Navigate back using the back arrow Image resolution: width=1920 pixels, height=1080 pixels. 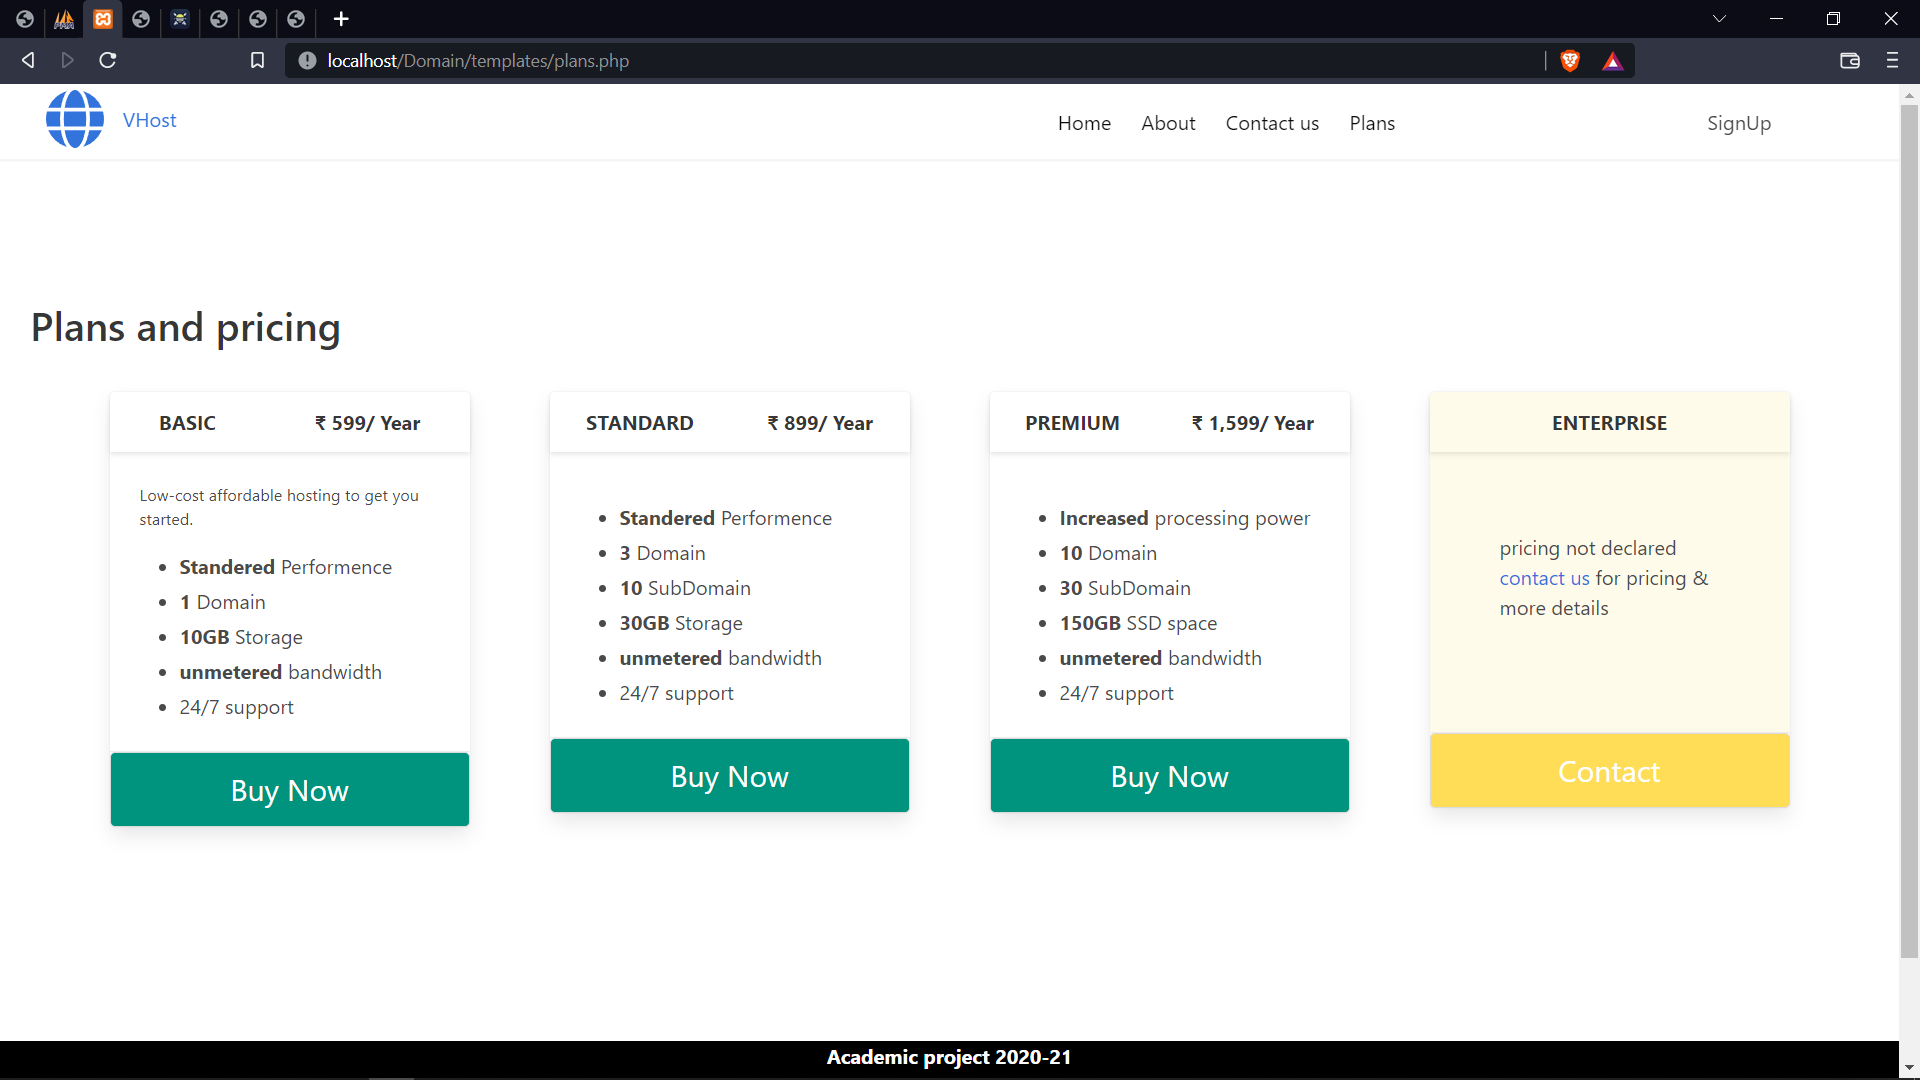coord(27,61)
